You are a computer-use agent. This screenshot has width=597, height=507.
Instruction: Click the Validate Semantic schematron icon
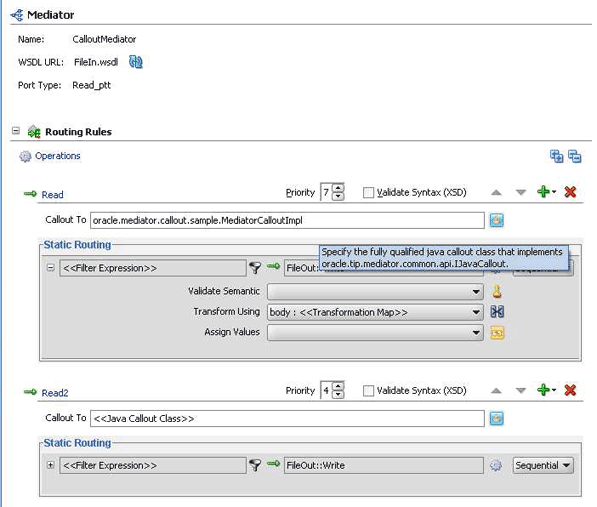[497, 292]
